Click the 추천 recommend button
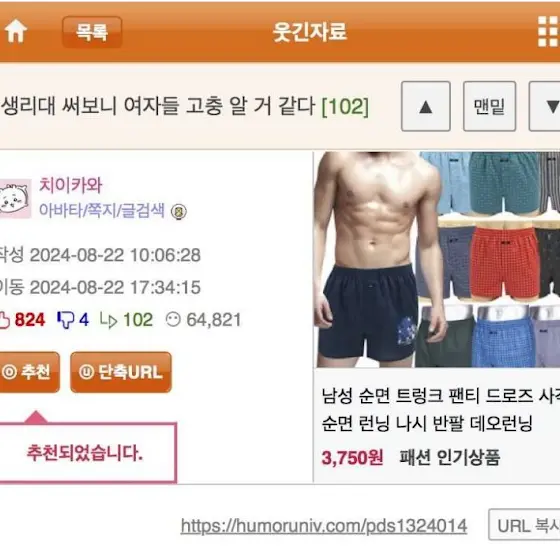Viewport: 560px width, 560px height. tap(29, 372)
